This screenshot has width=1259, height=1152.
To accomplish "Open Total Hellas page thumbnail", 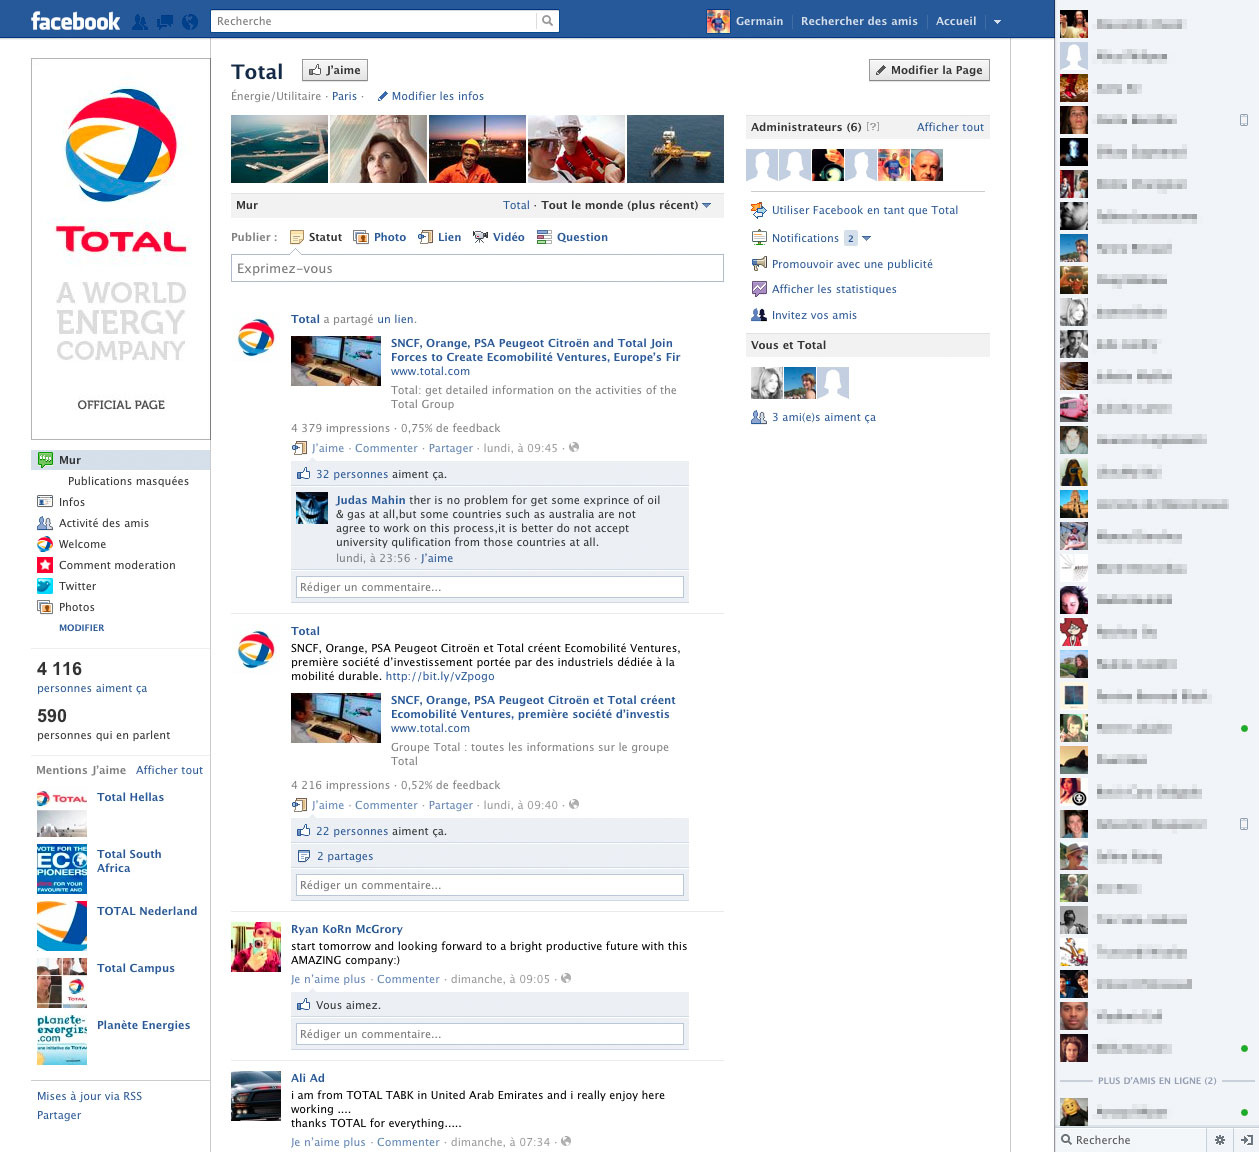I will tap(62, 812).
